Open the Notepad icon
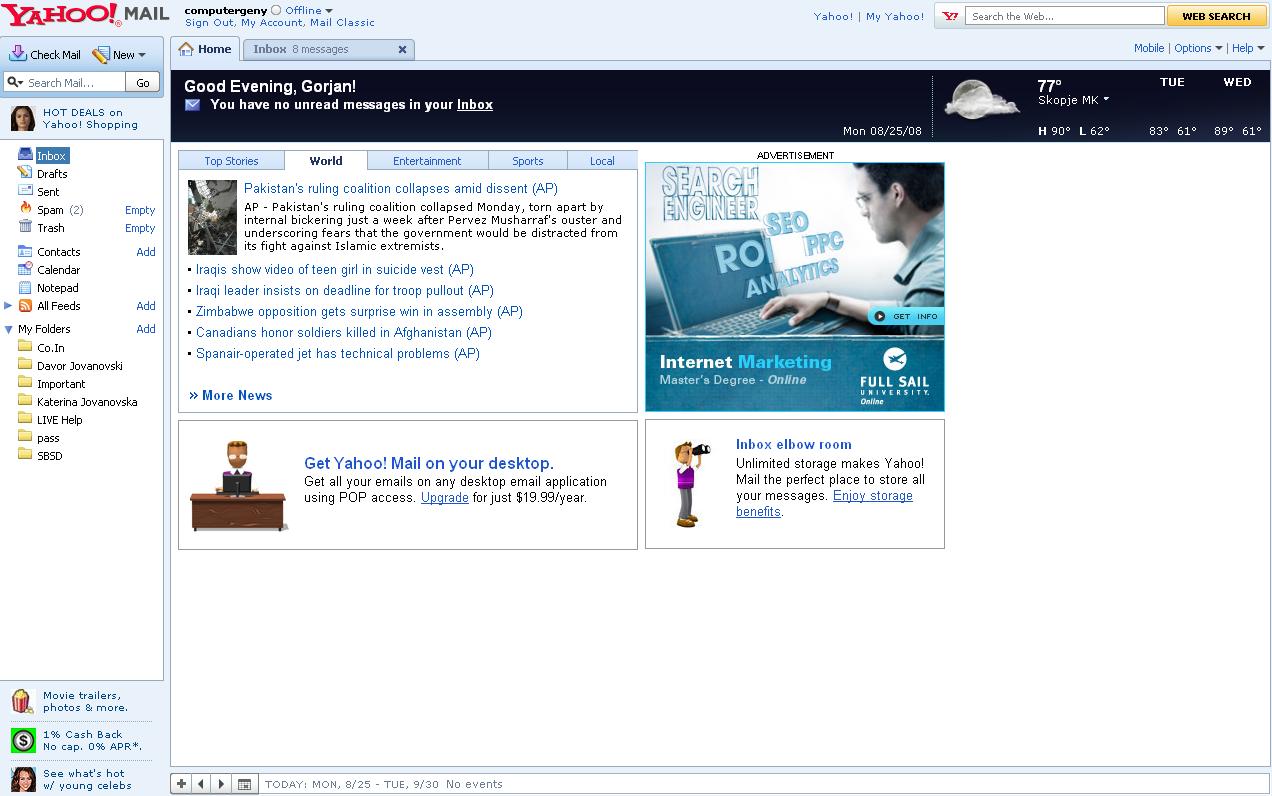Screen dimensions: 1272x796 26,287
